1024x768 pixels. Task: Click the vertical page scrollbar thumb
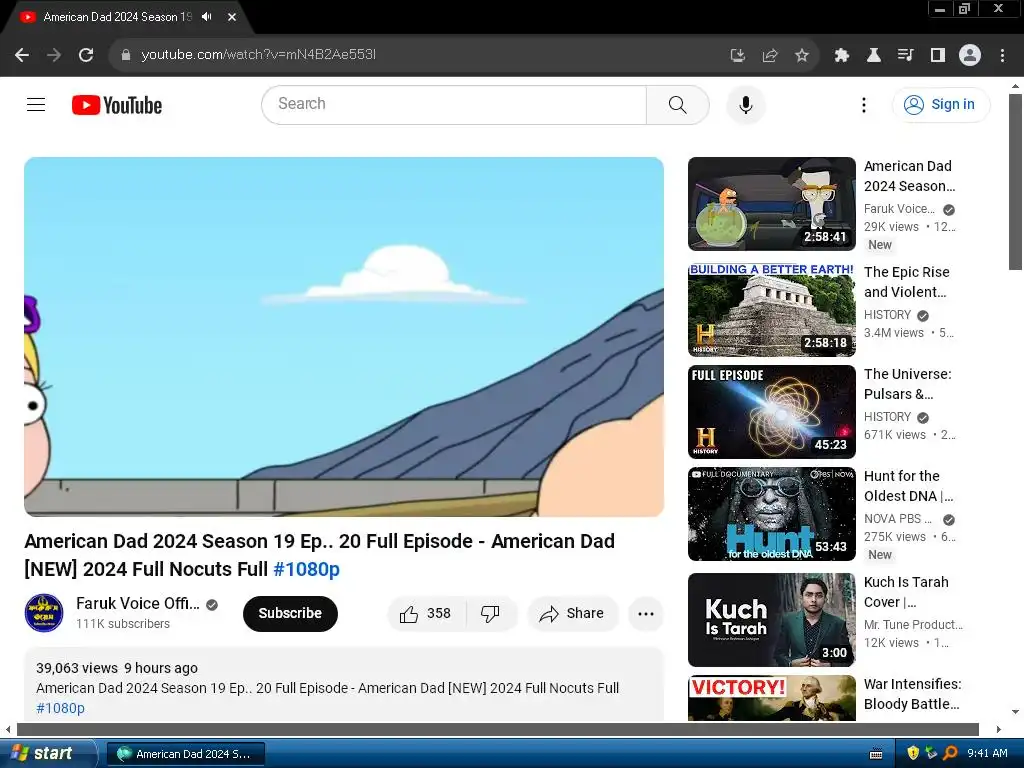[1015, 182]
